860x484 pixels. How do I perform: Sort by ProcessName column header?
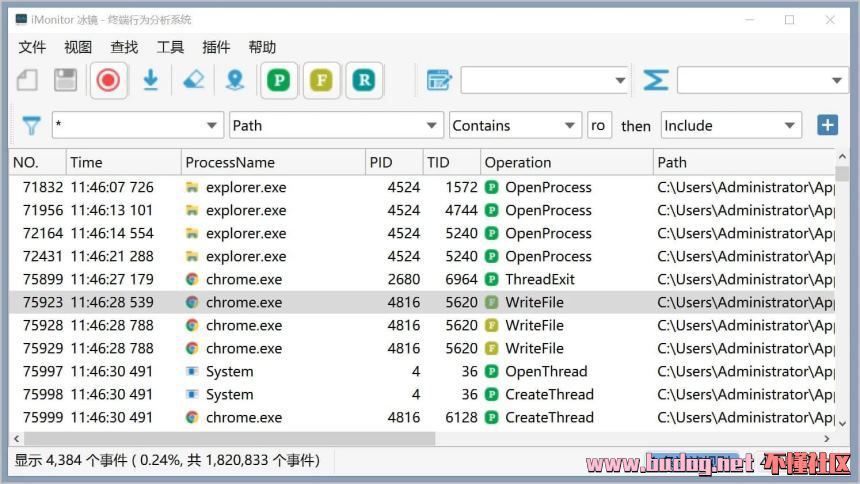[x=230, y=162]
